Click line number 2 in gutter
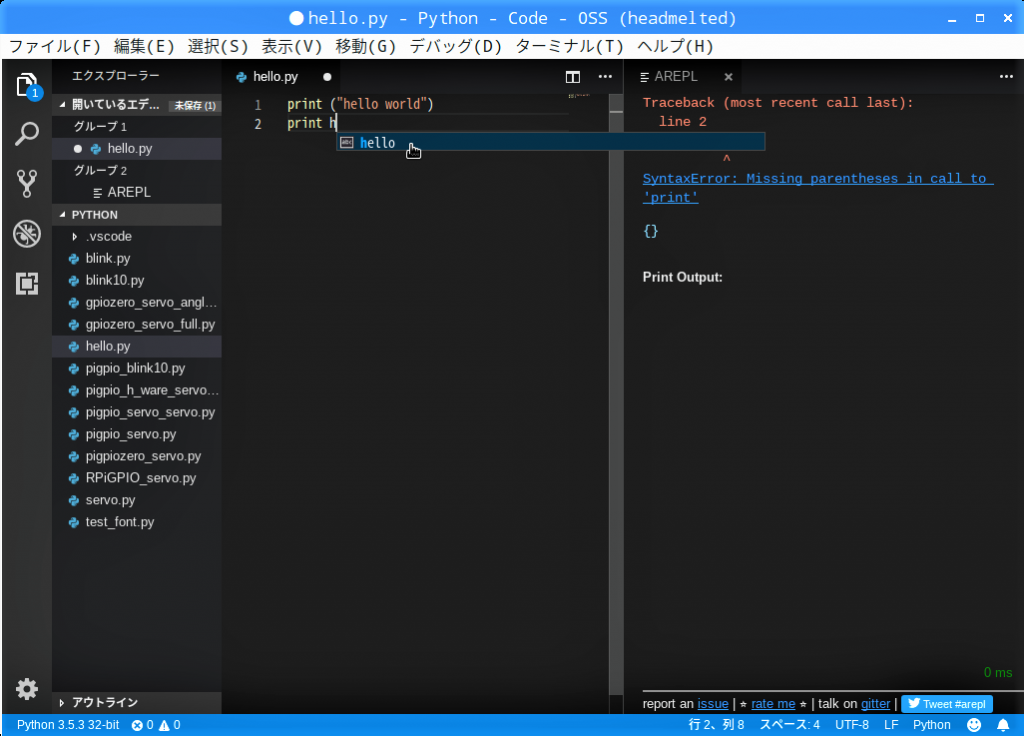 pos(258,124)
